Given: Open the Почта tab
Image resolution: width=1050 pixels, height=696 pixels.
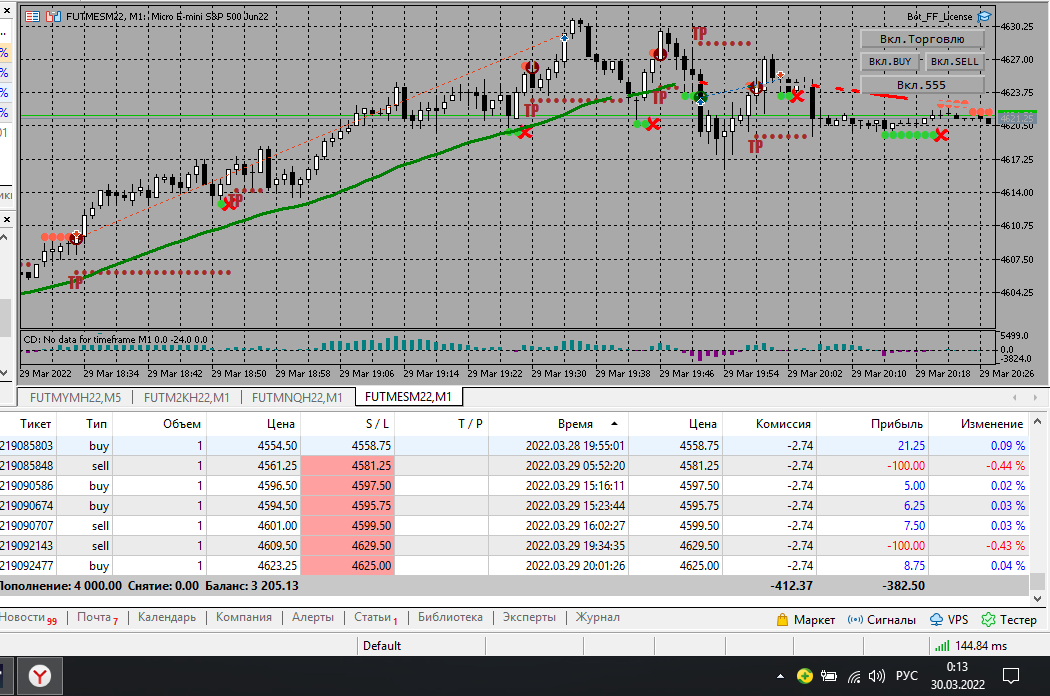Looking at the screenshot, I should pyautogui.click(x=97, y=618).
